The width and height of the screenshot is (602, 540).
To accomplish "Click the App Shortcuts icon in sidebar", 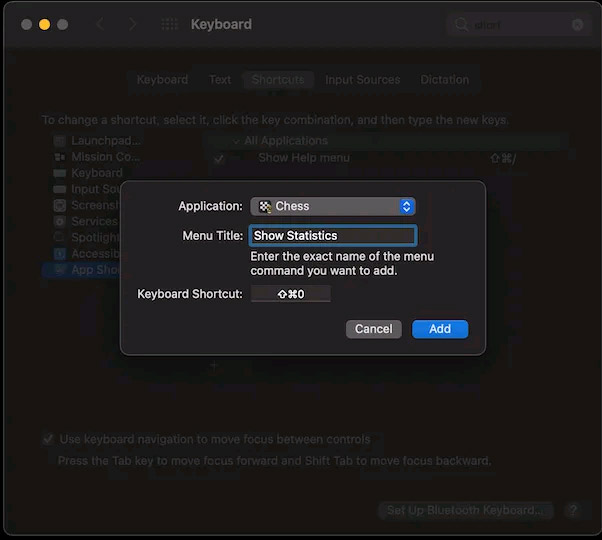I will 60,270.
